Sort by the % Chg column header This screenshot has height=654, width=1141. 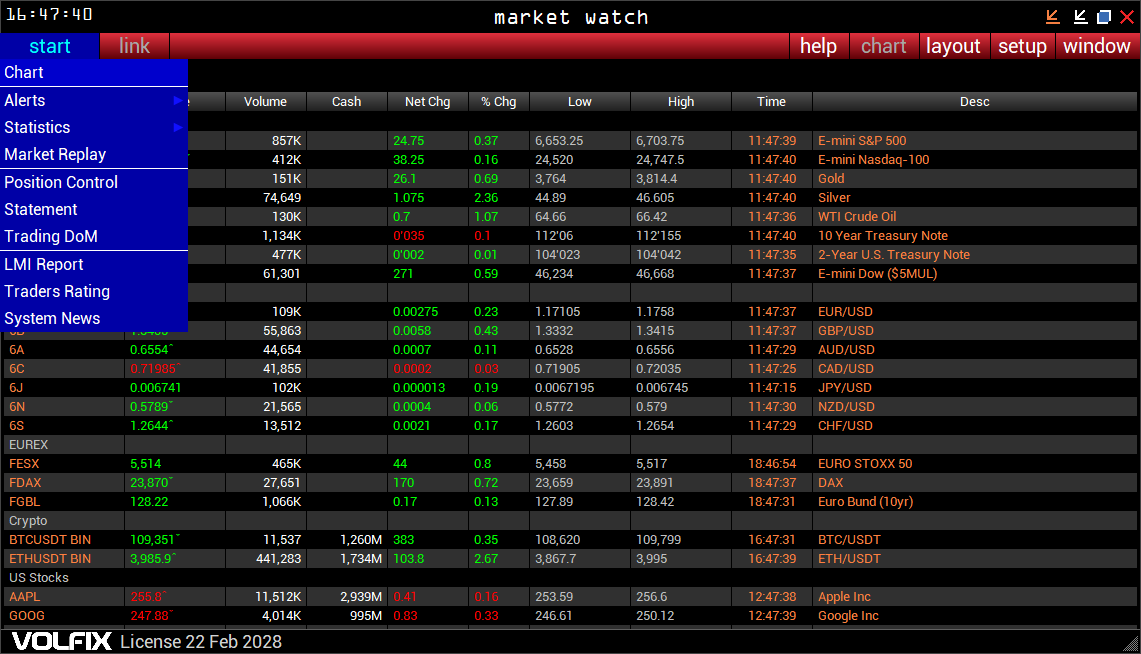click(498, 101)
